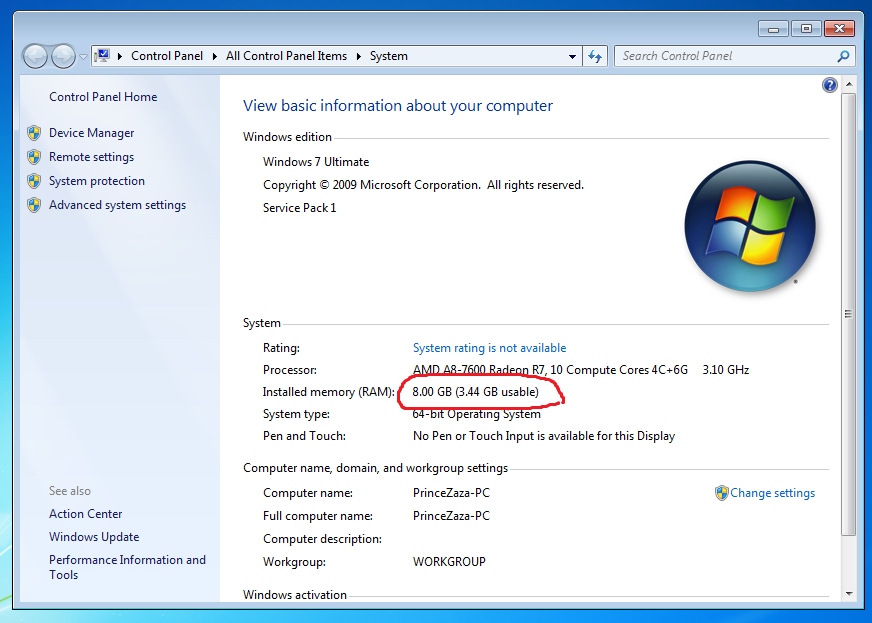Select All Control Panel Items breadcrumb
Image resolution: width=872 pixels, height=623 pixels.
286,56
